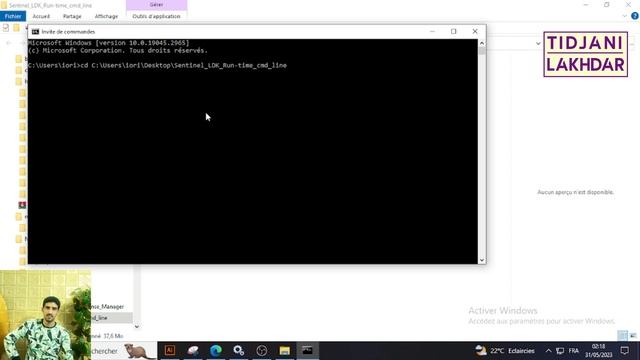
Task: Click the command prompt scrollbar thumb
Action: [x=482, y=51]
